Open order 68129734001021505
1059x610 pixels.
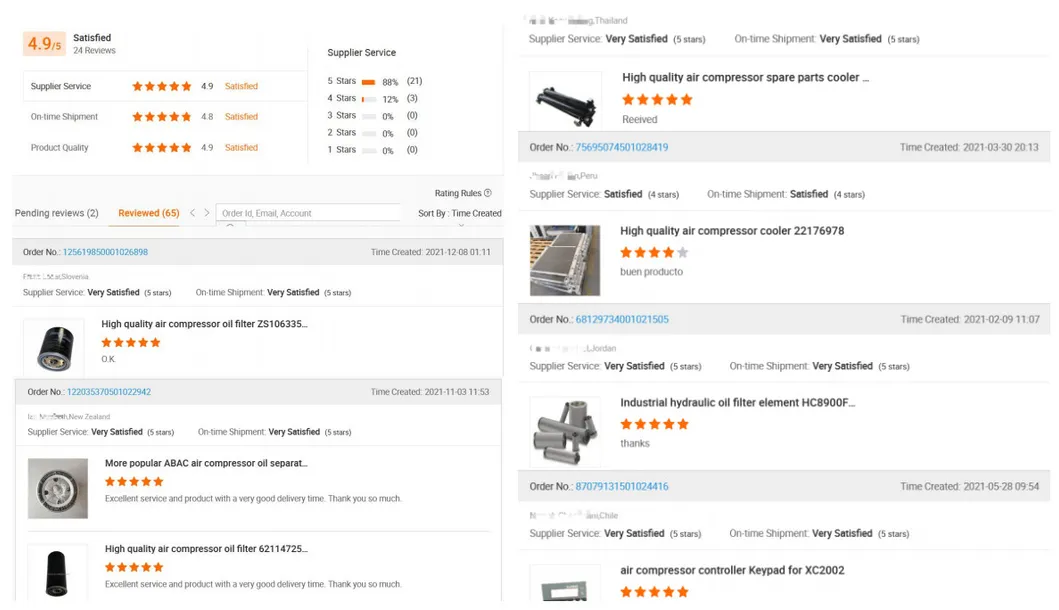622,319
